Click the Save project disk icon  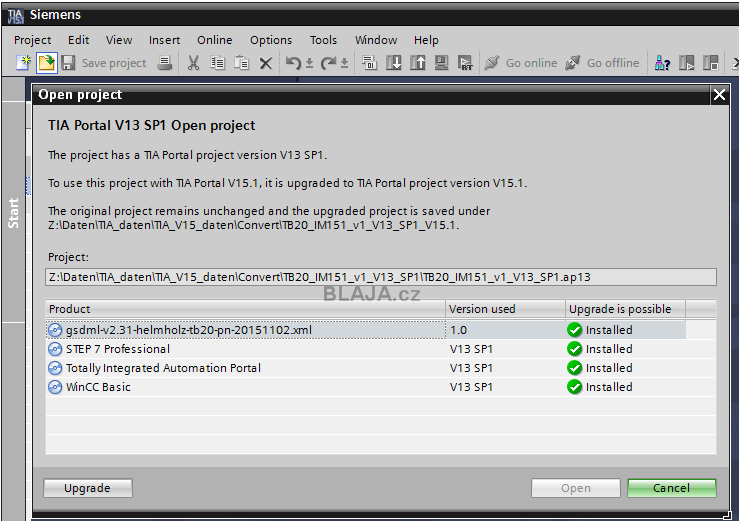point(68,63)
